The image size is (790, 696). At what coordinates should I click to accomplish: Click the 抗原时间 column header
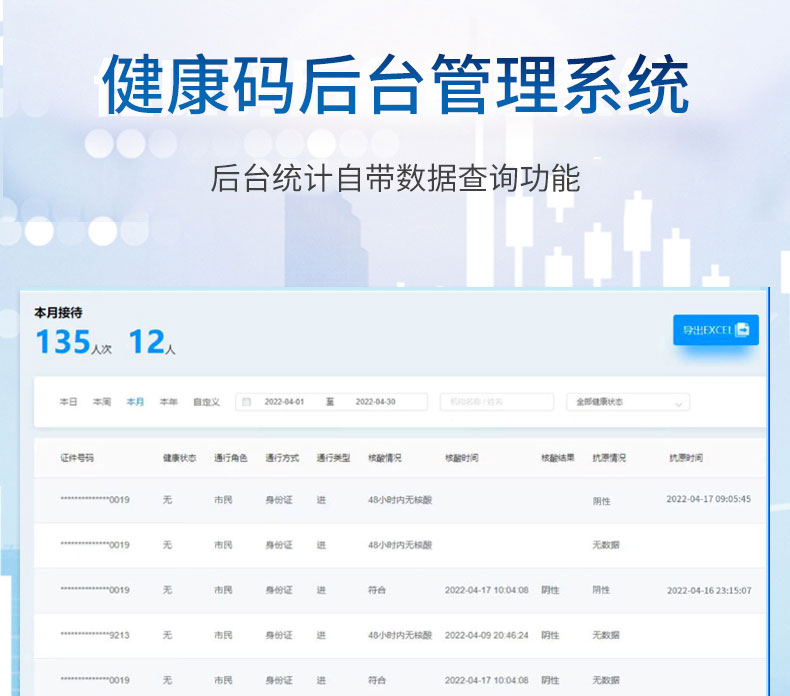coord(686,458)
